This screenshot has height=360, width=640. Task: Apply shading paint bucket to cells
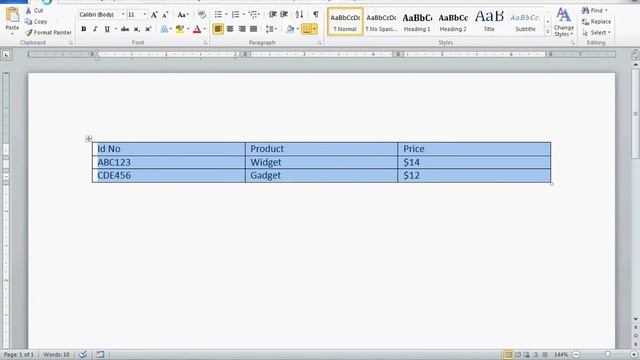coord(290,29)
